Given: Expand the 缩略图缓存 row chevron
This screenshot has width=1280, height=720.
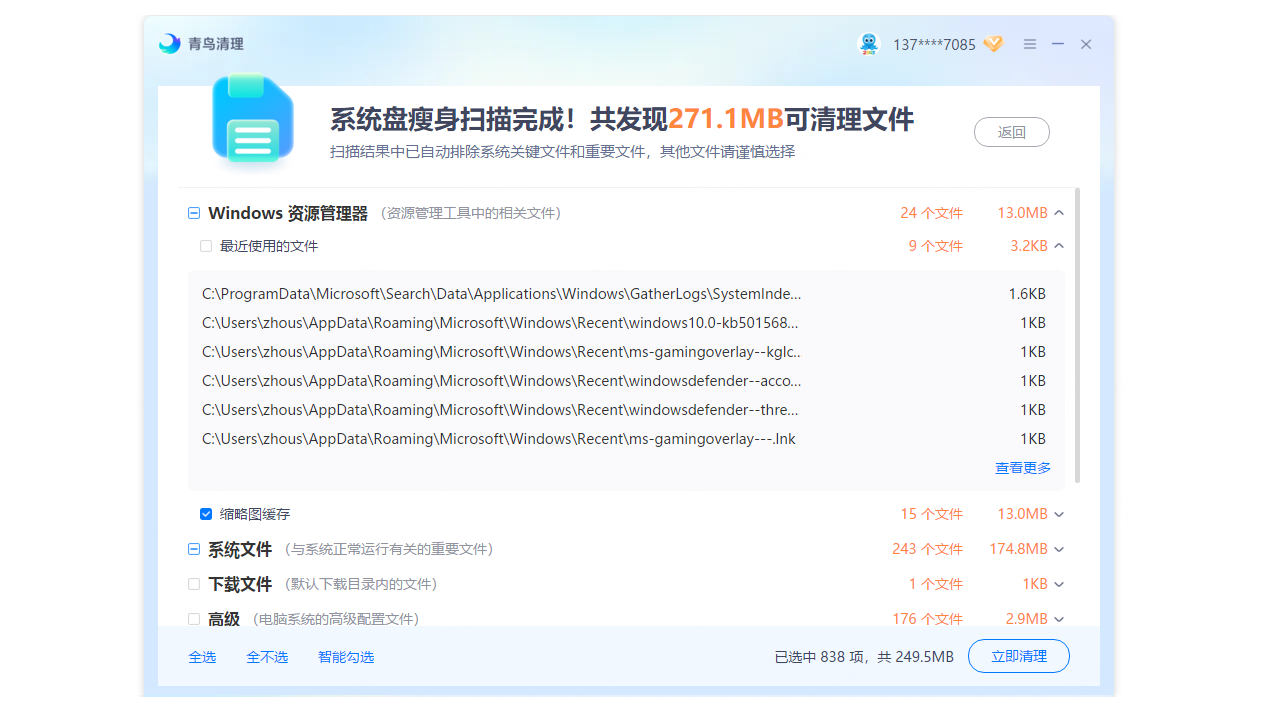Looking at the screenshot, I should [1059, 514].
